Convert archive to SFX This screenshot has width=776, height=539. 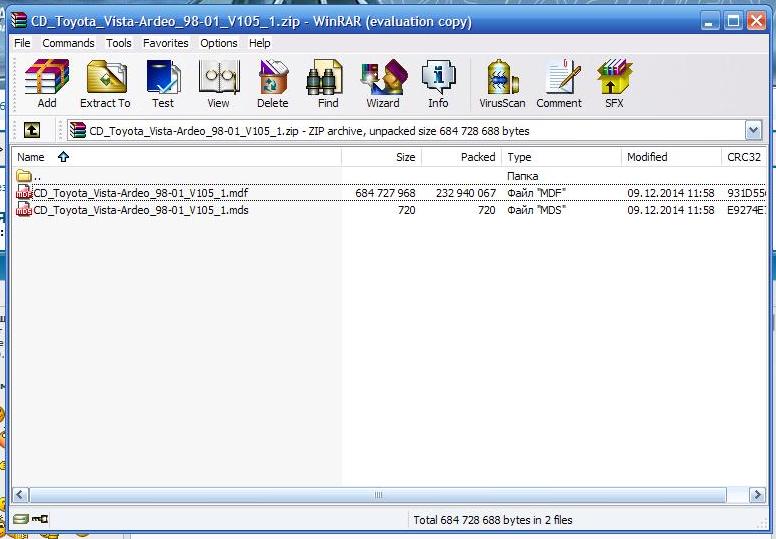tap(614, 84)
